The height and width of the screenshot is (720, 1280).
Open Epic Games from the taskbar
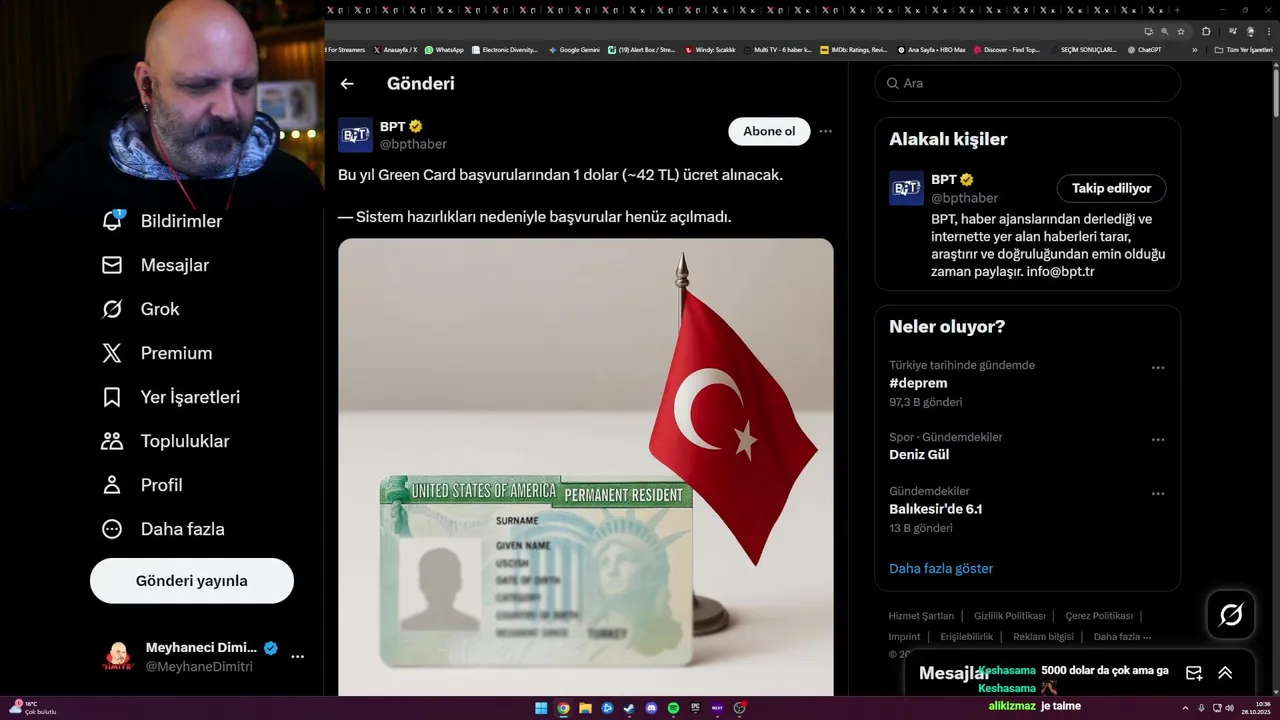pyautogui.click(x=695, y=708)
